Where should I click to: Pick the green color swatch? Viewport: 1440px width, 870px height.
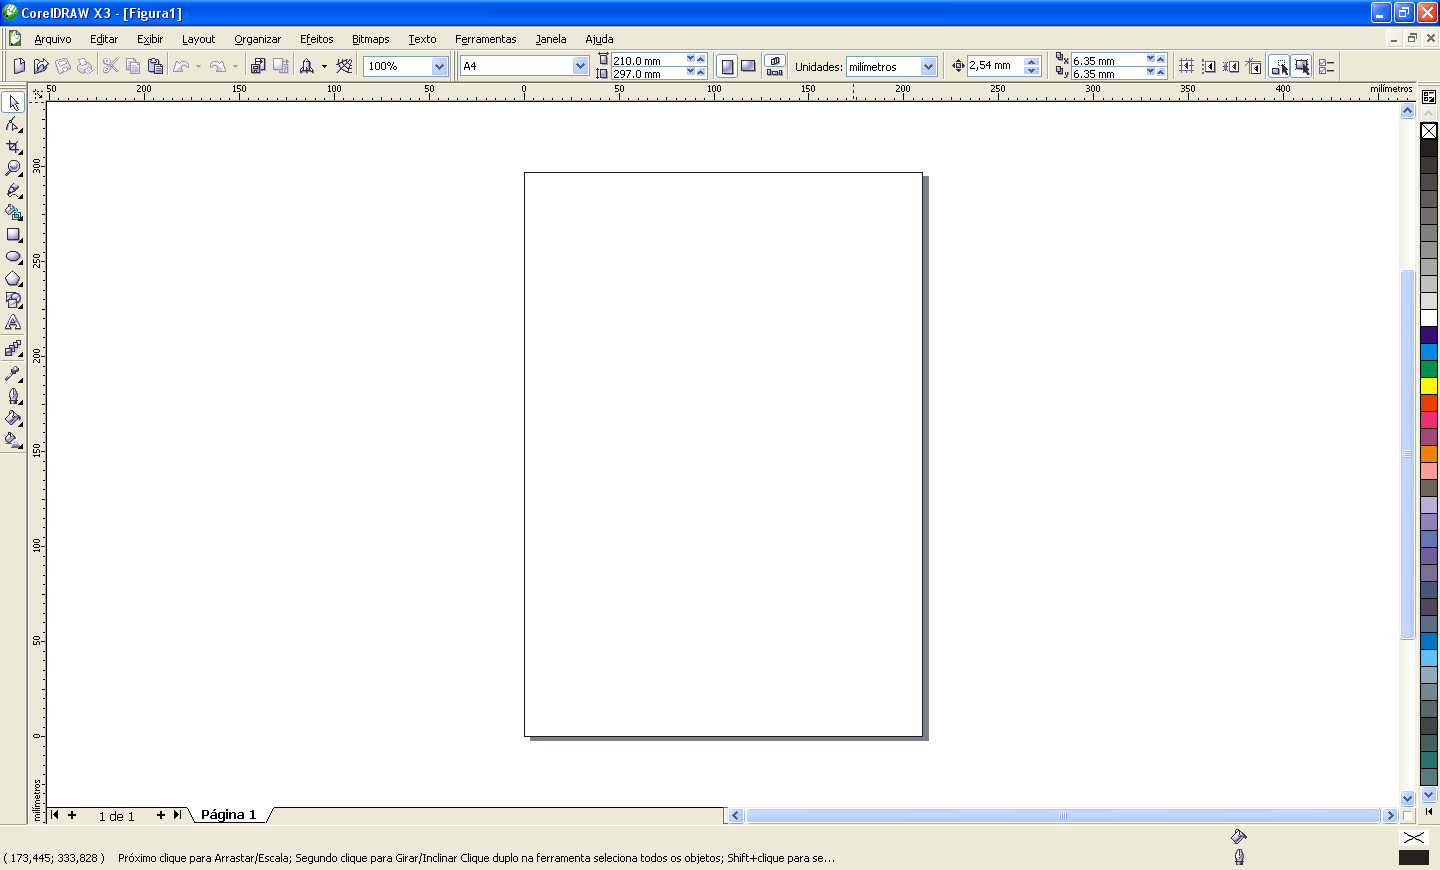(x=1429, y=369)
